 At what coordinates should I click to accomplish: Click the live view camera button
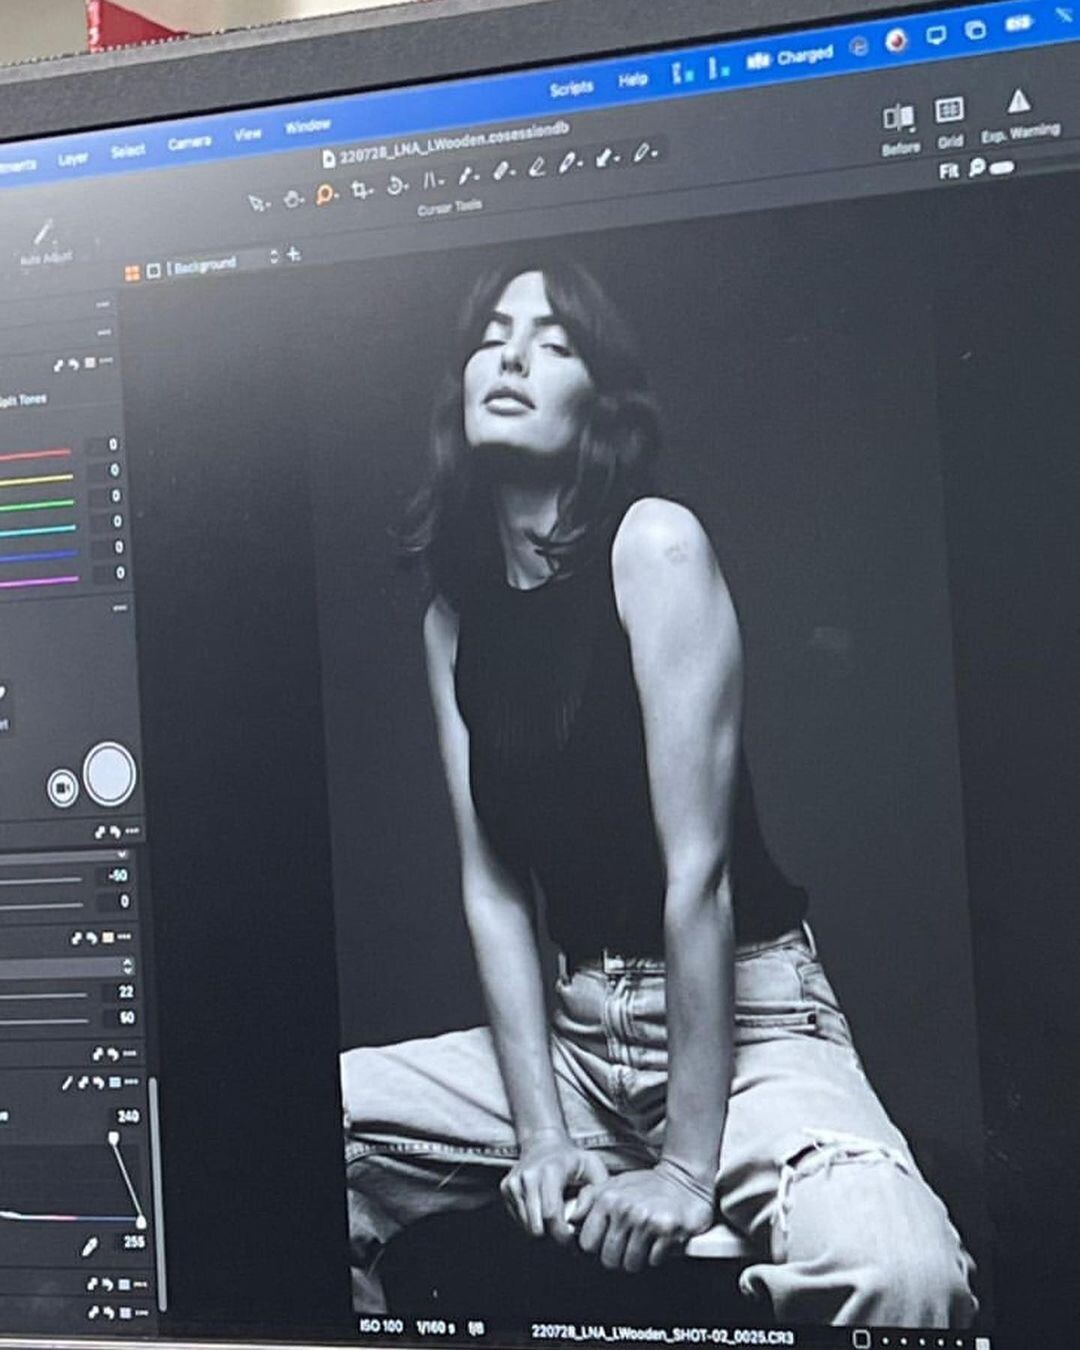[62, 788]
